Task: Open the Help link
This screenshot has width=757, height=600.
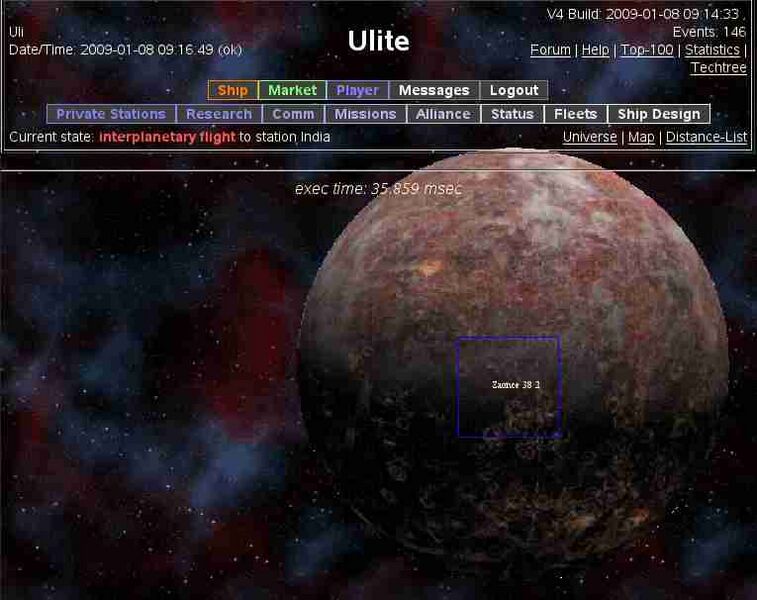Action: (595, 50)
